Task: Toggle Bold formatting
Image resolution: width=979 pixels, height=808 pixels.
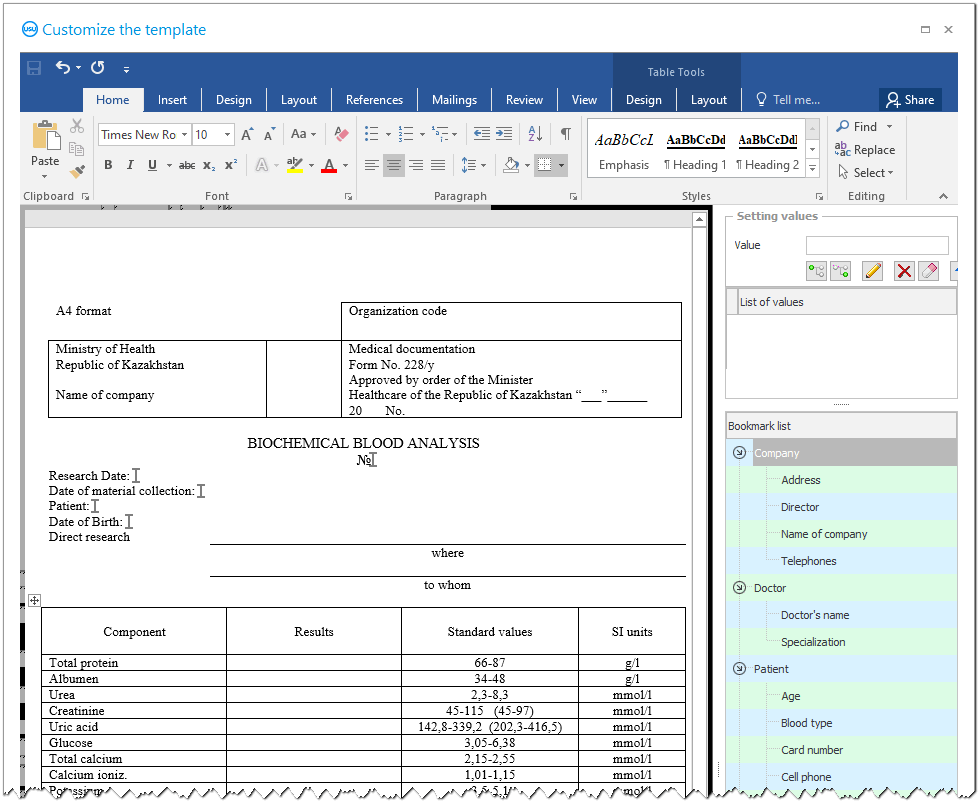Action: click(108, 166)
